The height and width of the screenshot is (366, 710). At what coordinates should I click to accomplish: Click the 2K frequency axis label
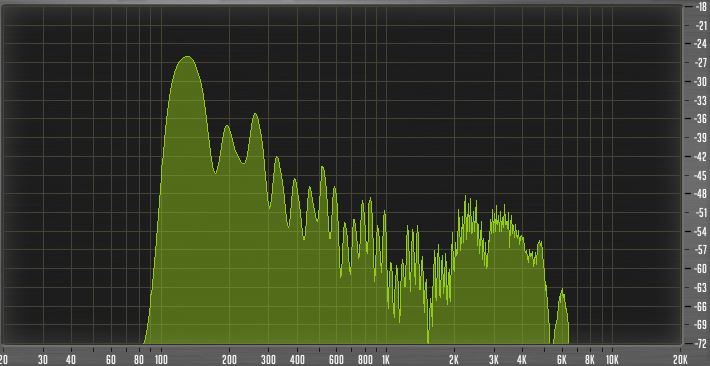coord(454,361)
